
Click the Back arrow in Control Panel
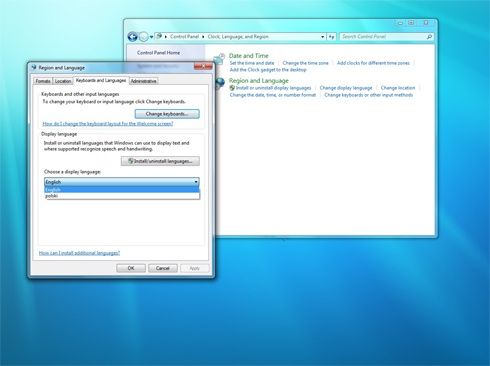(132, 37)
